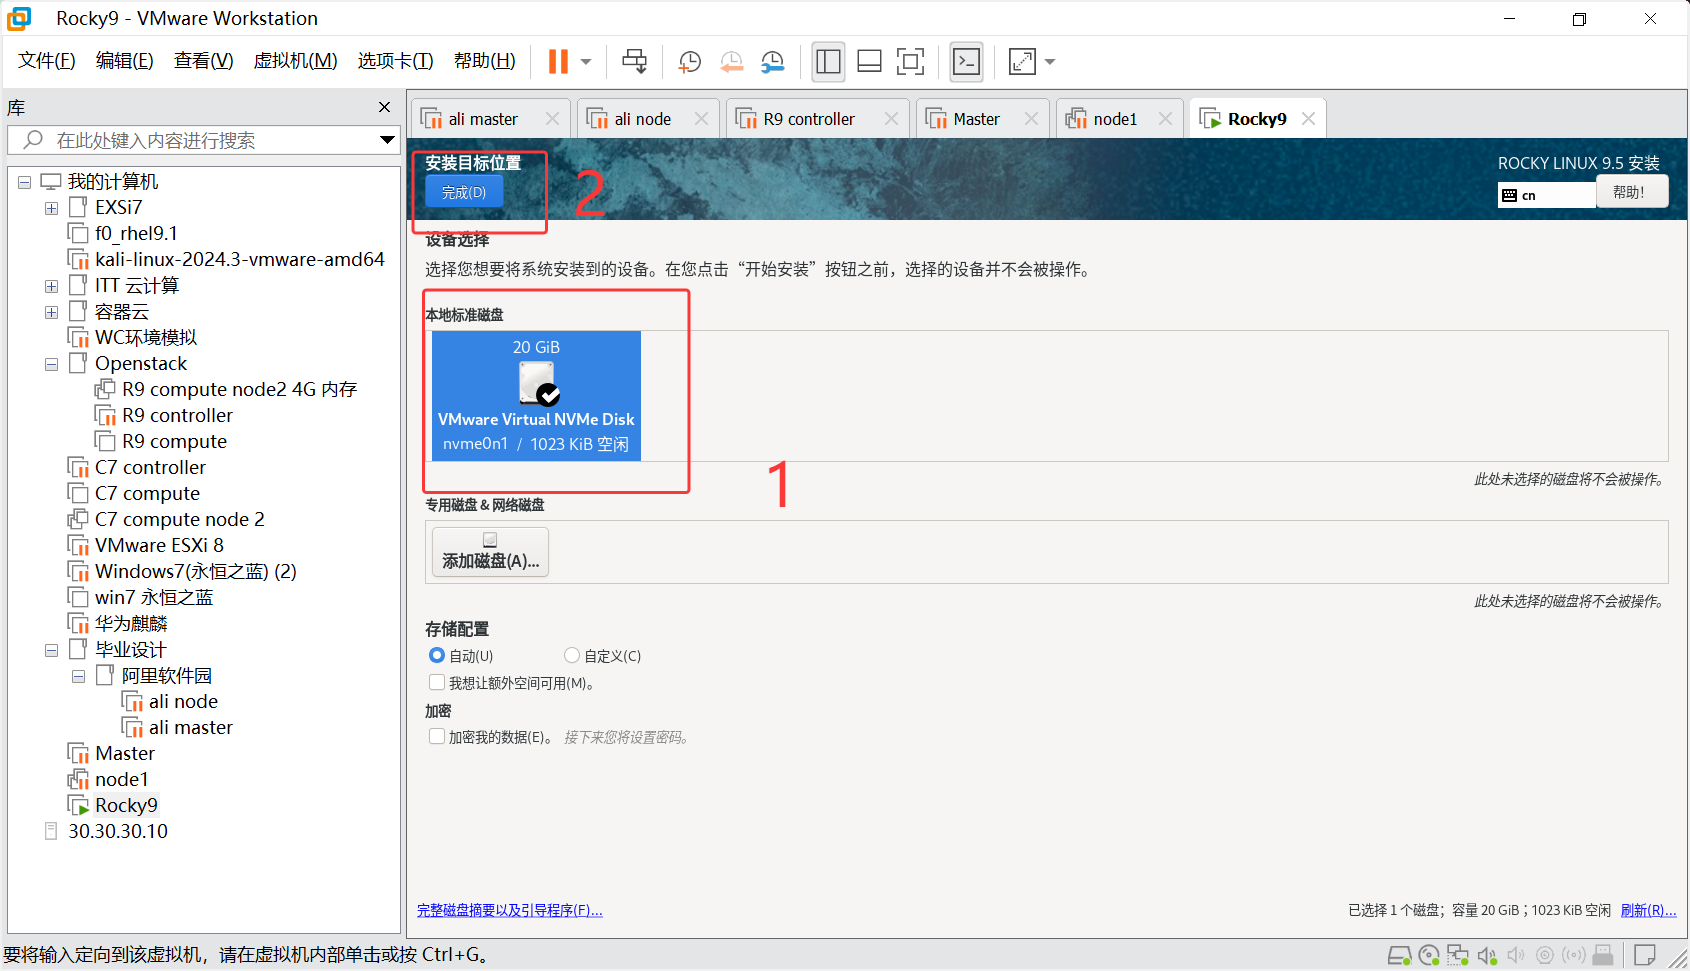
Task: Select remote server 30.30.30.10
Action: pos(117,831)
